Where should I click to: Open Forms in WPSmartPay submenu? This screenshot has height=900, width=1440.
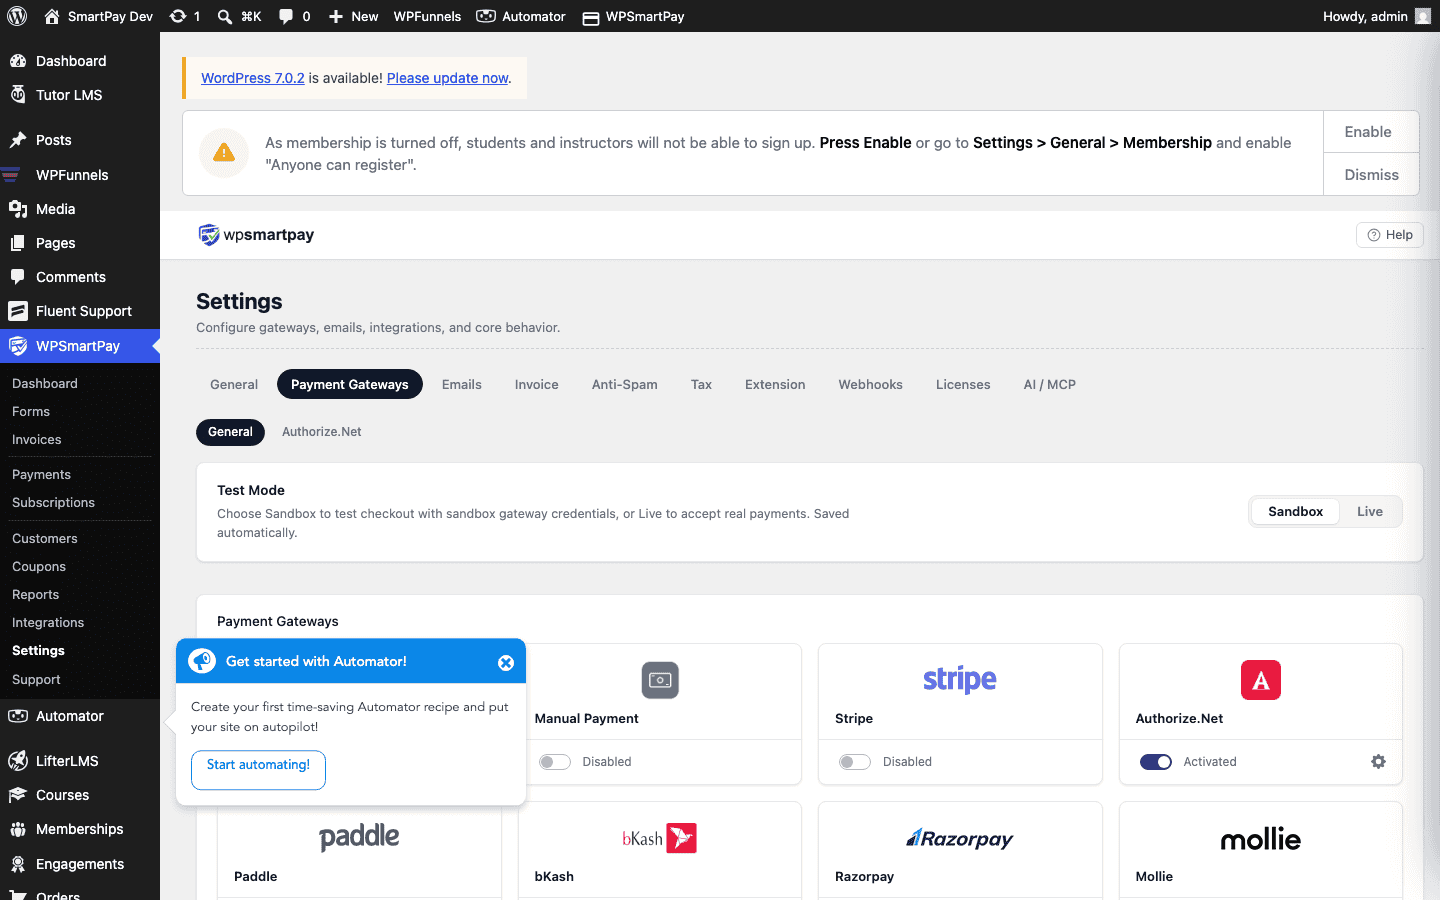click(31, 412)
